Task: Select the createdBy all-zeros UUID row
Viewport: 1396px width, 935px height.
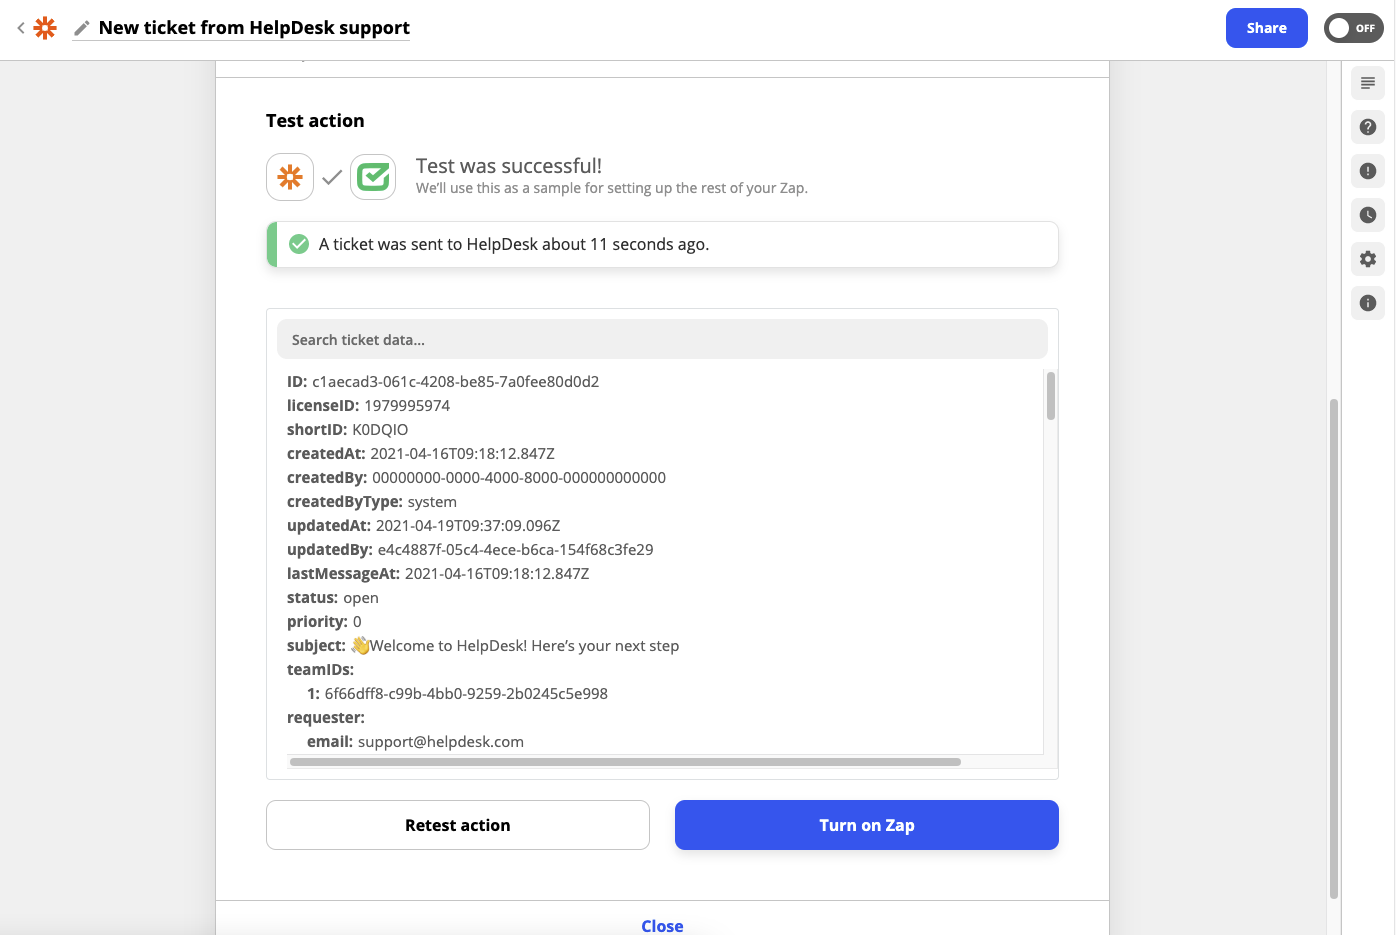Action: click(x=476, y=478)
